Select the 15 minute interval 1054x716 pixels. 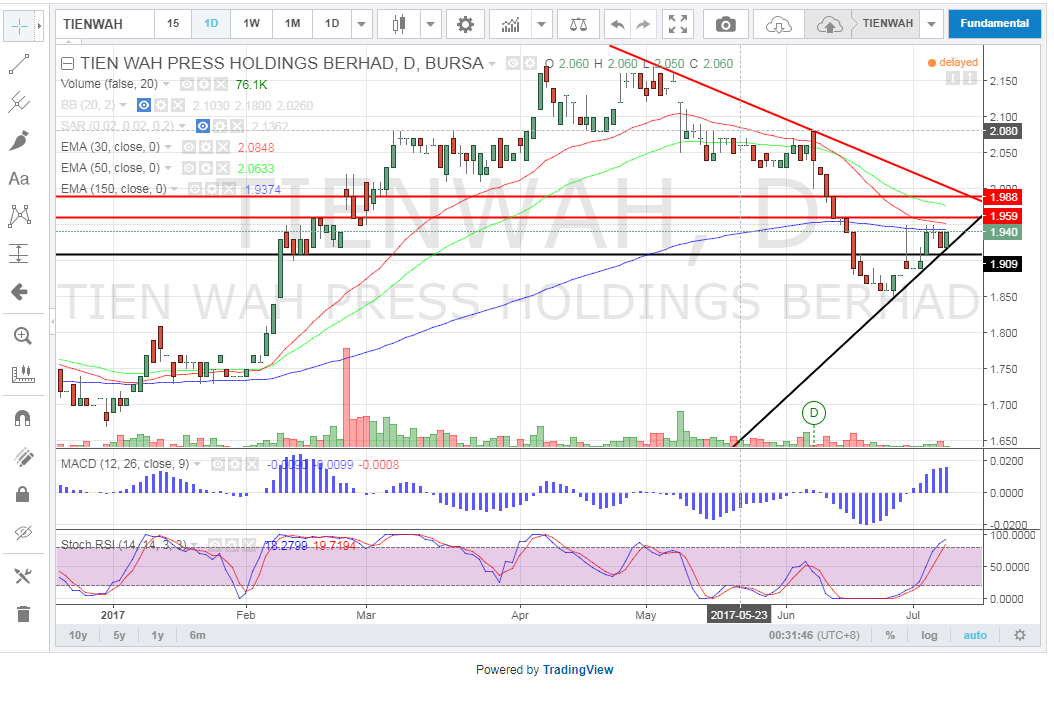pyautogui.click(x=173, y=24)
